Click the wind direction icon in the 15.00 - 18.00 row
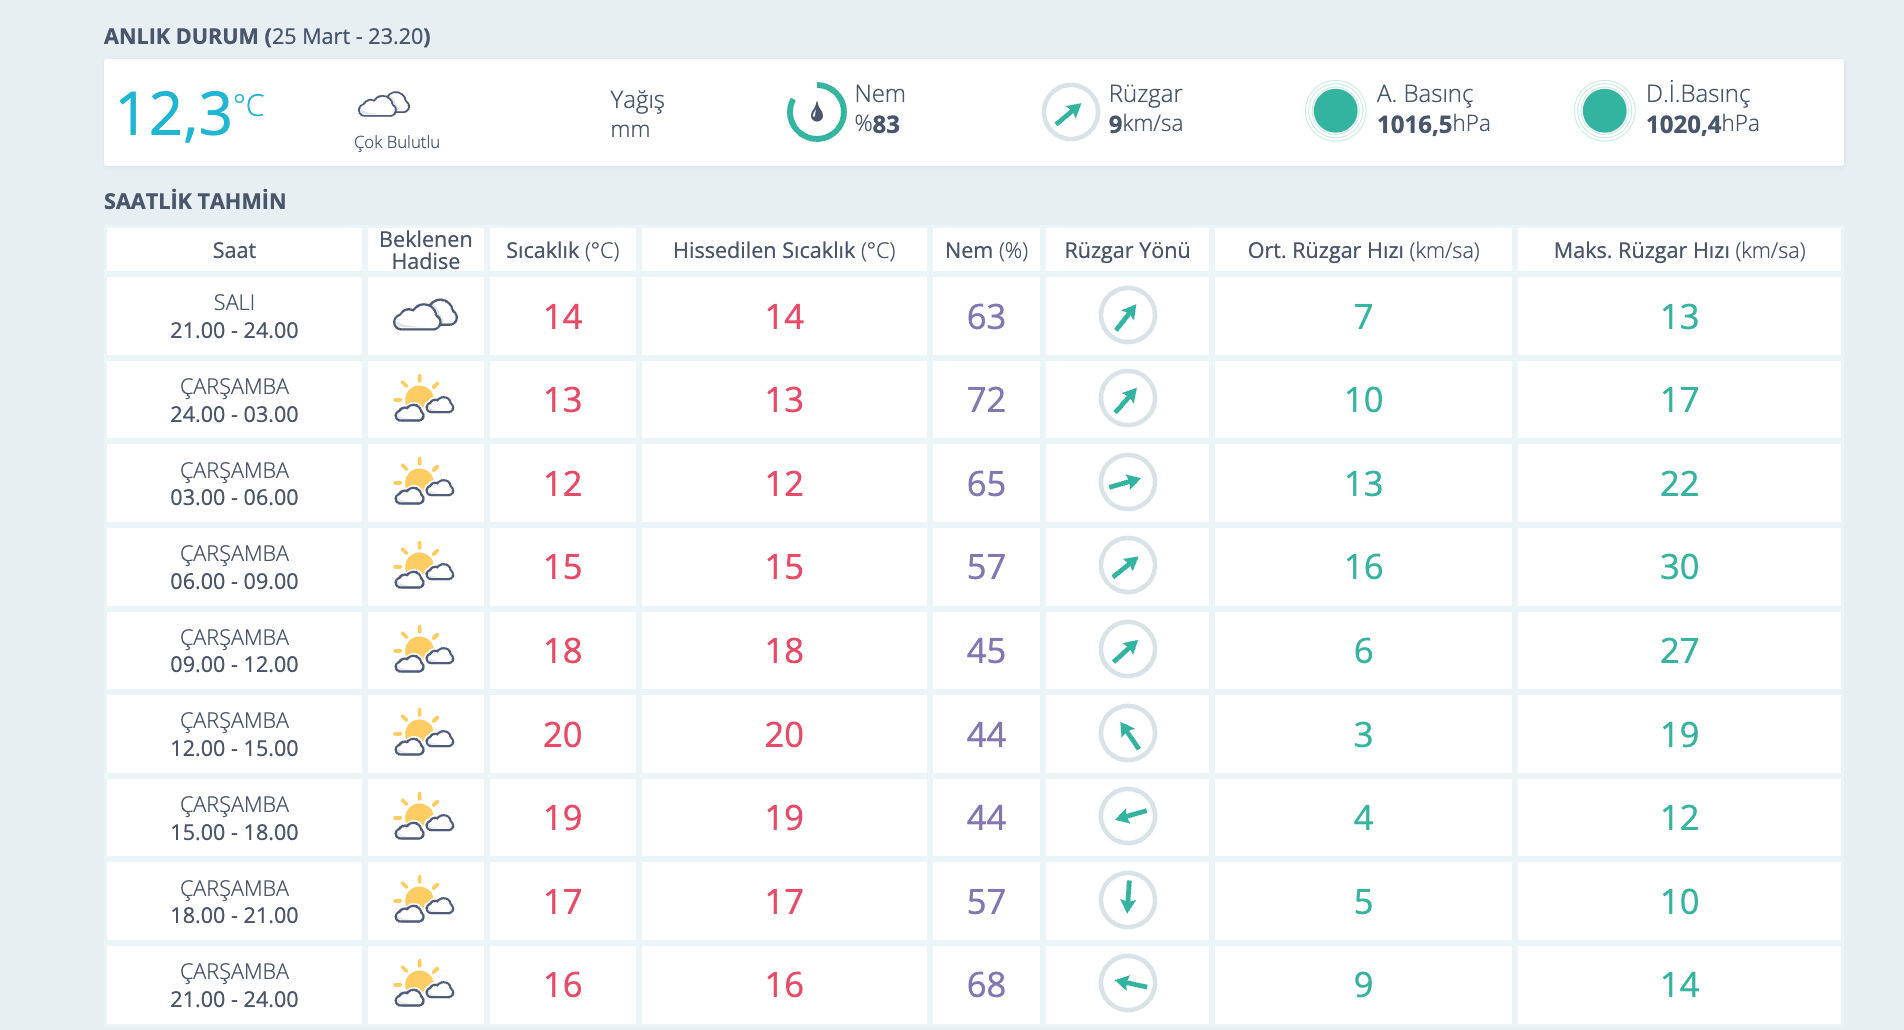The width and height of the screenshot is (1904, 1030). click(x=1127, y=816)
